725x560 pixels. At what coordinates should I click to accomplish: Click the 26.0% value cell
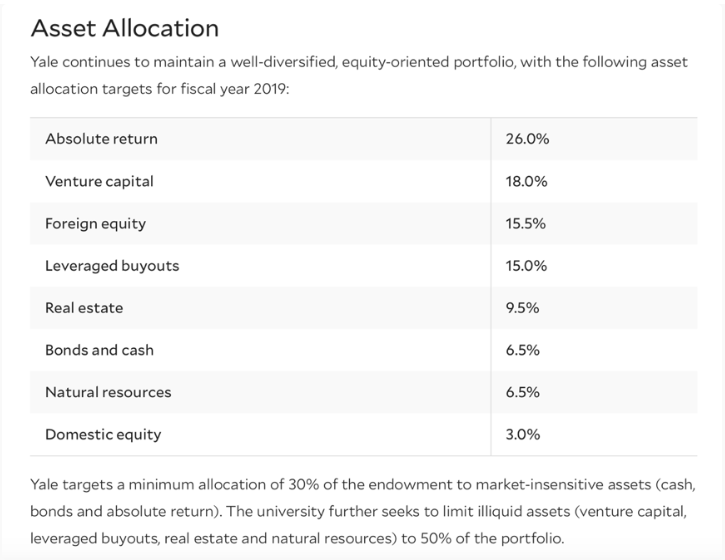tap(528, 139)
